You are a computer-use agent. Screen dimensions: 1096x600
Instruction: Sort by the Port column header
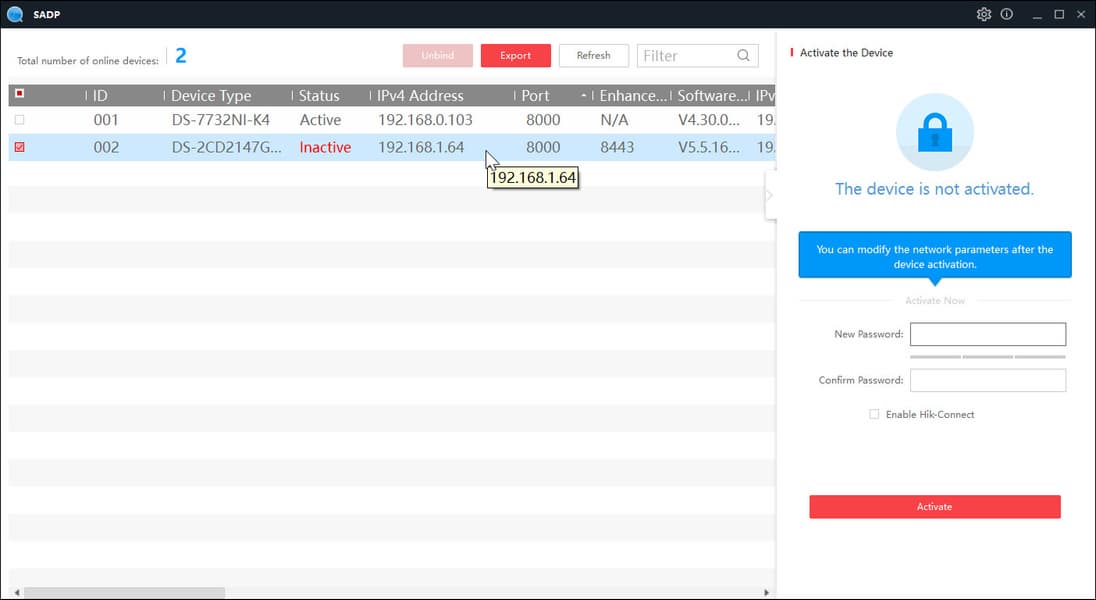coord(535,96)
